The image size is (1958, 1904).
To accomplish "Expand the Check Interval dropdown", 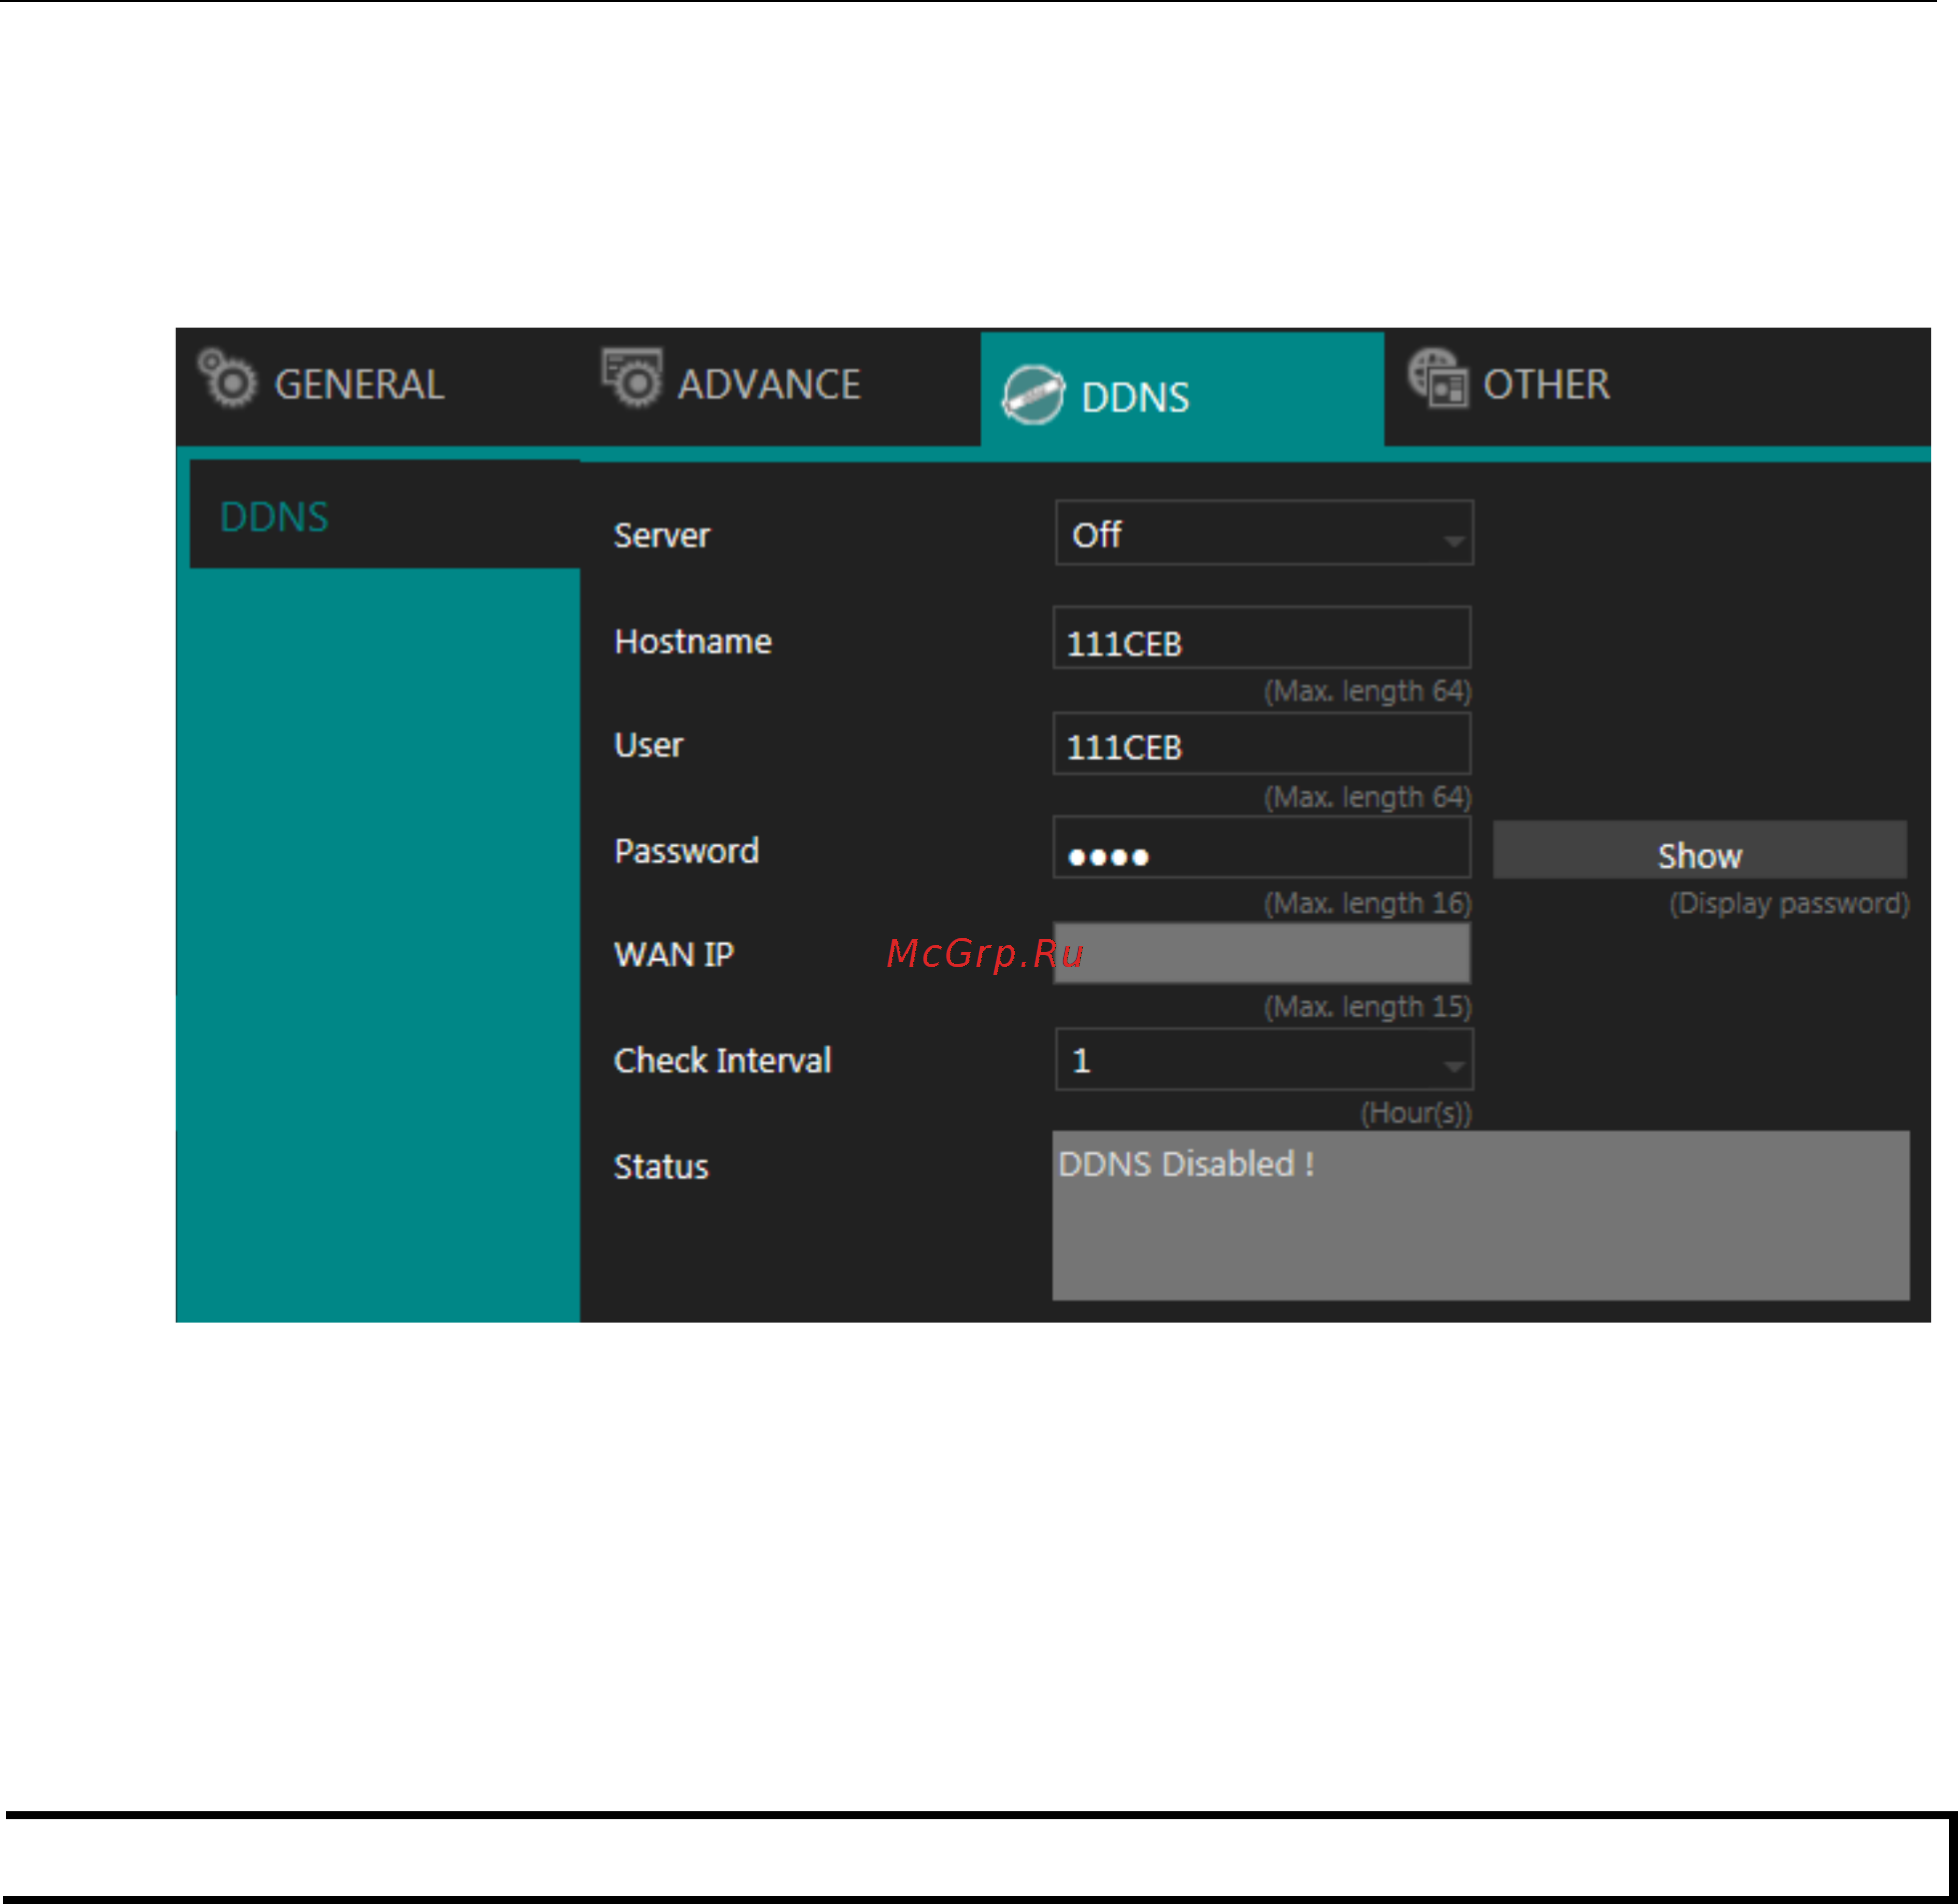I will [x=1264, y=1060].
